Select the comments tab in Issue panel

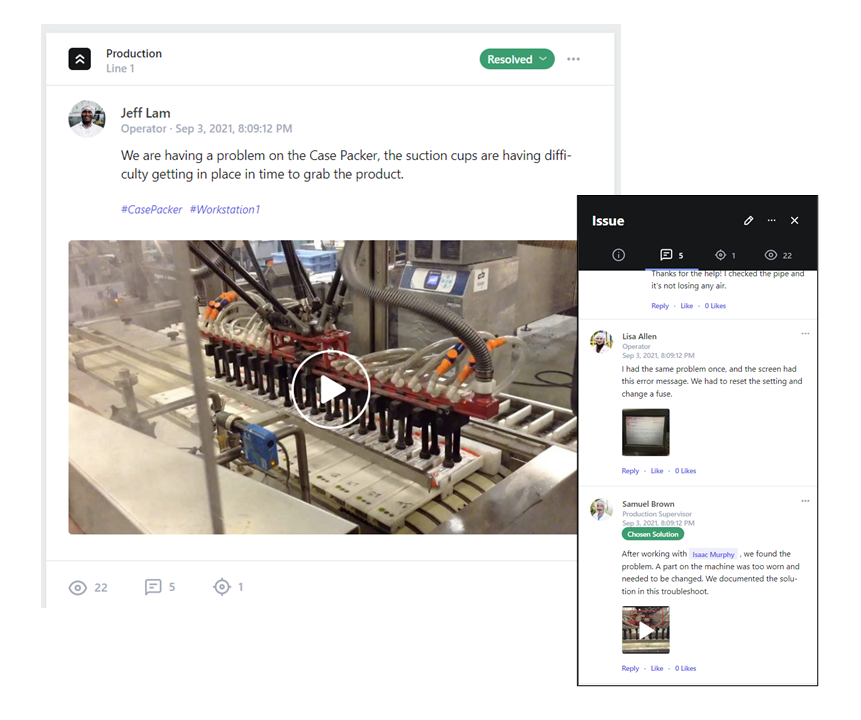[x=667, y=256]
